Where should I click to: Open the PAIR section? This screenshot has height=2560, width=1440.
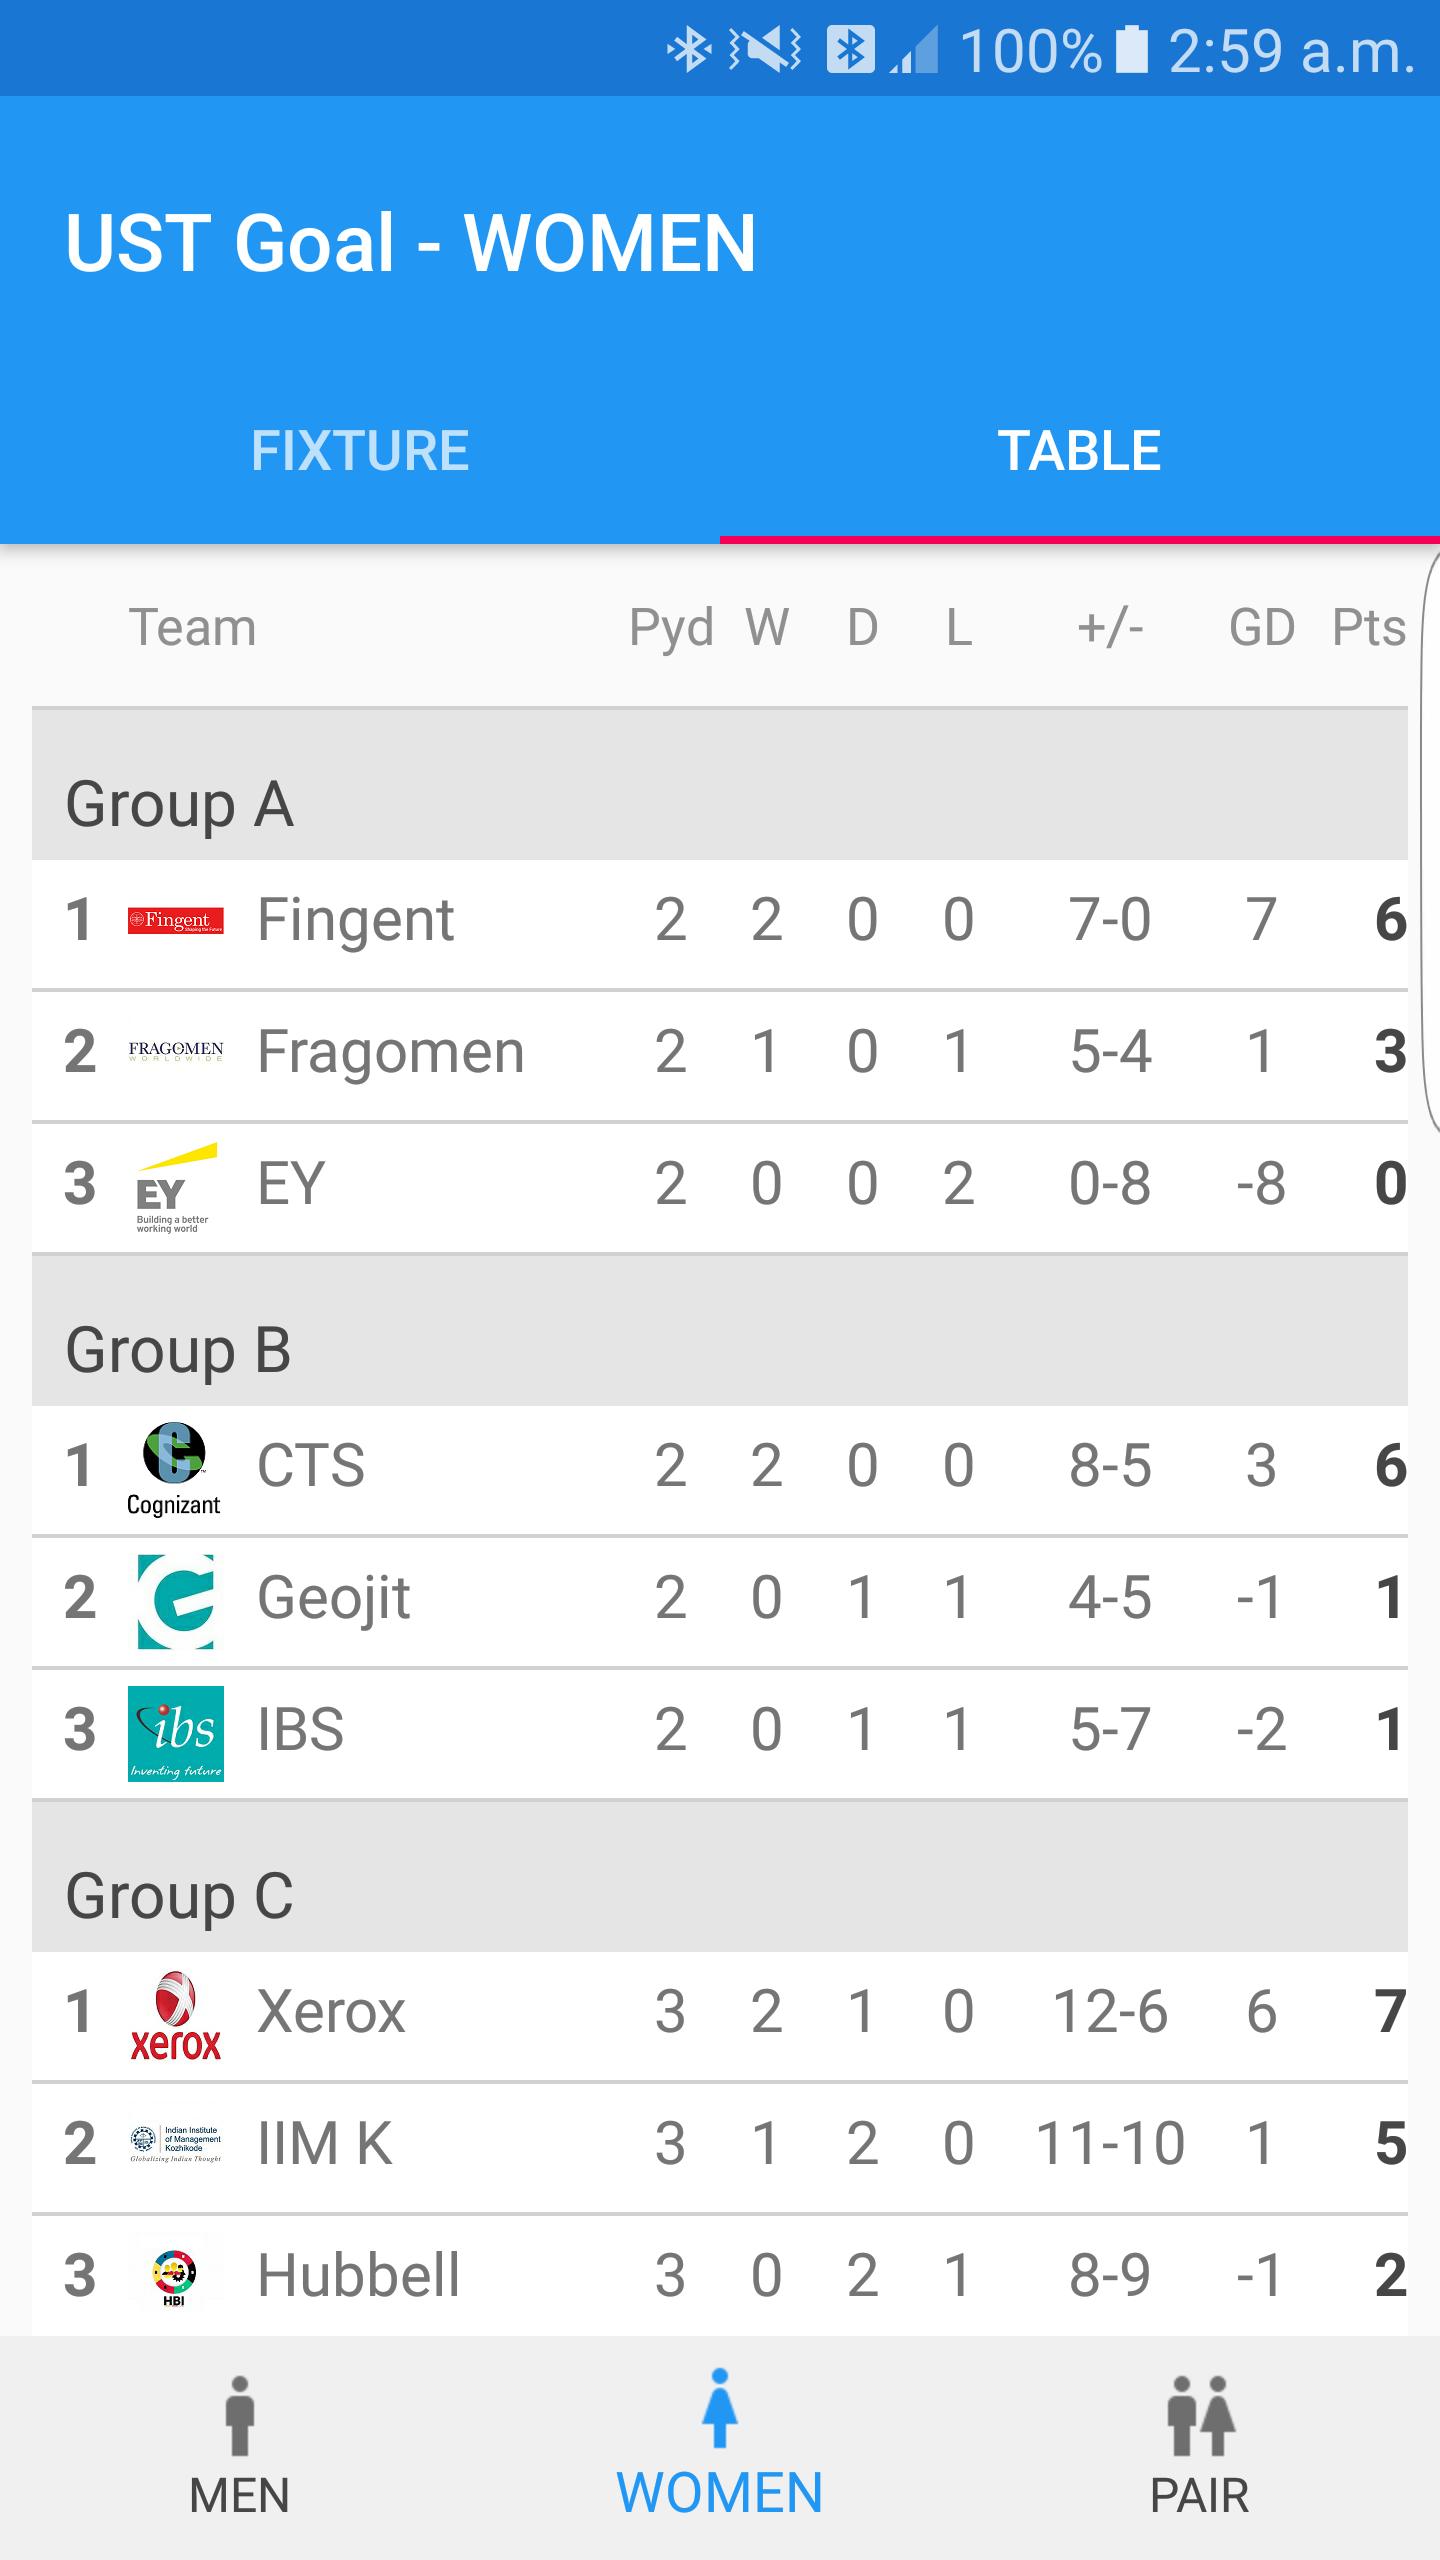coord(1200,2447)
